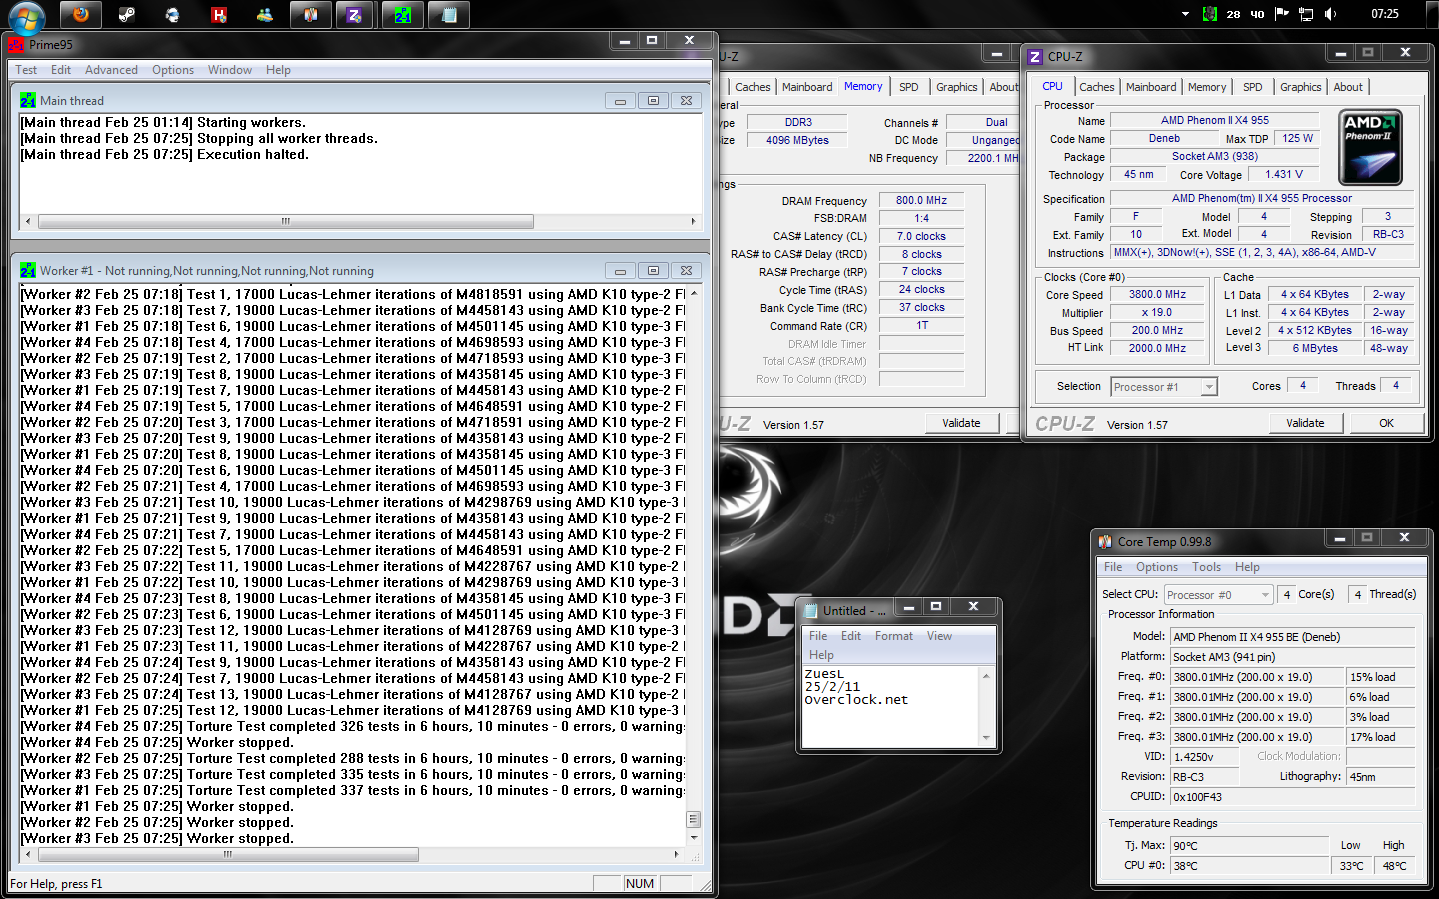Switch to Caches tab in front CPU-Z
The height and width of the screenshot is (899, 1439).
(x=1097, y=87)
